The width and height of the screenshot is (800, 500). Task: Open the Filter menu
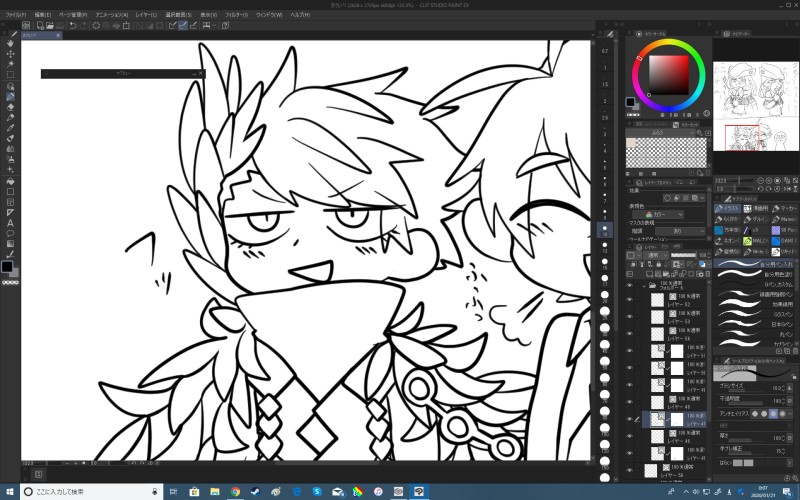pos(236,15)
